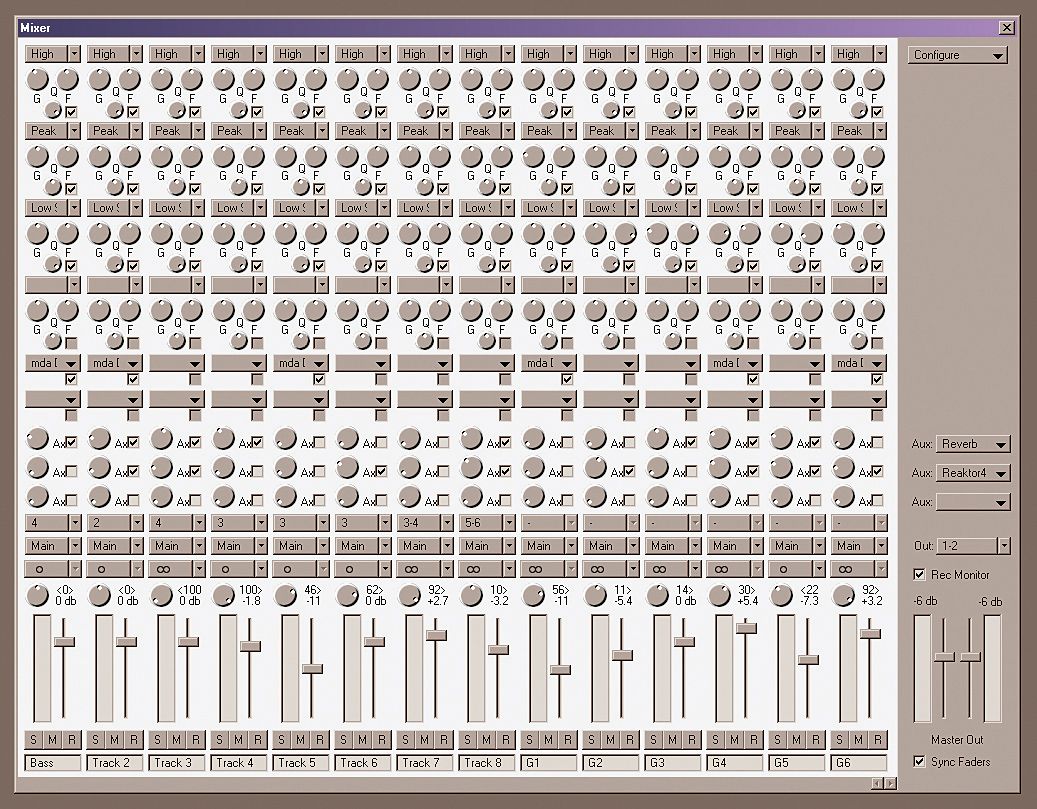The width and height of the screenshot is (1037, 809).
Task: Click the left Master Out fader
Action: click(944, 657)
